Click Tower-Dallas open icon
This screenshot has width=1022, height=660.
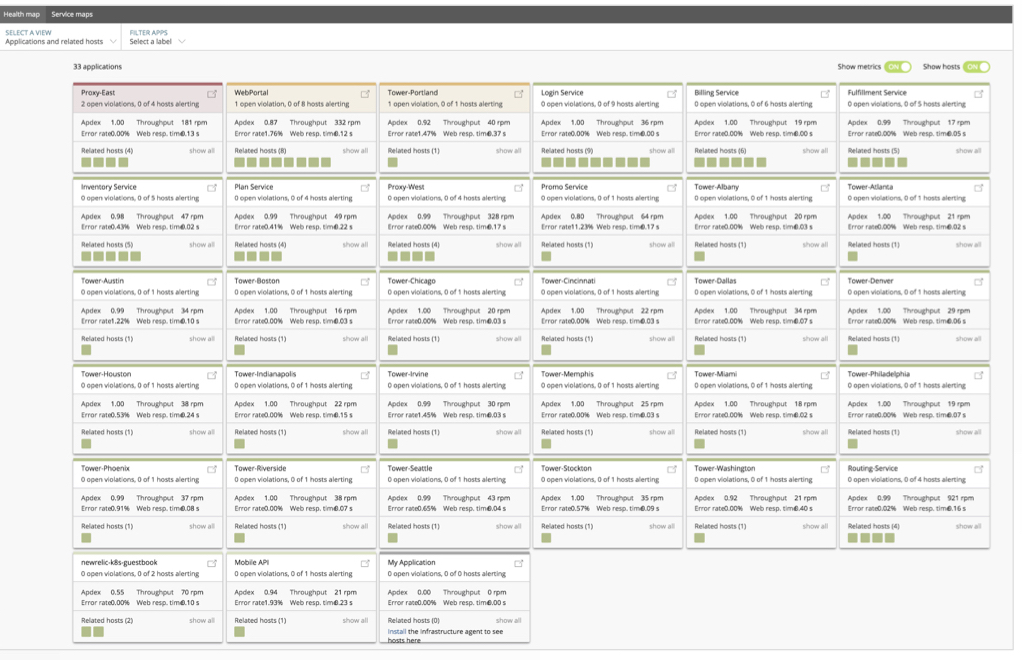825,281
